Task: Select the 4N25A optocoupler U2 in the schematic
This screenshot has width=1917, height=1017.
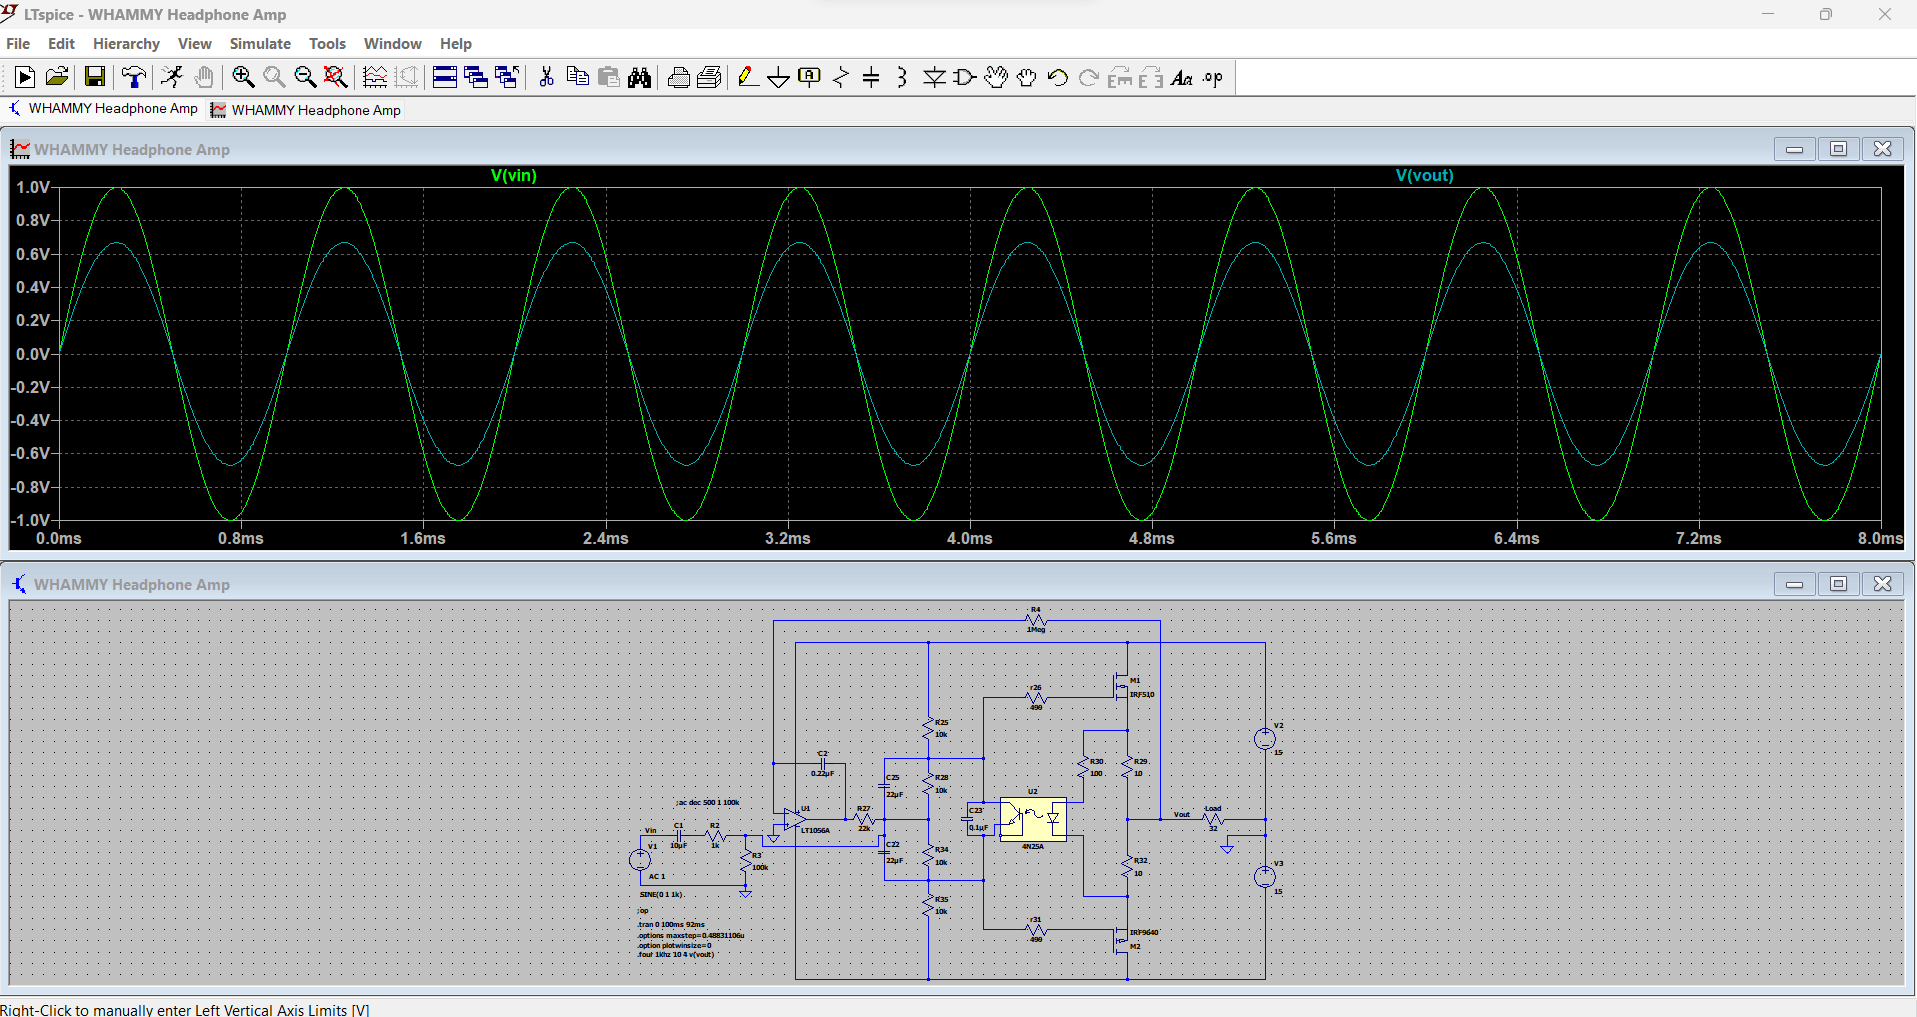Action: click(x=1033, y=819)
